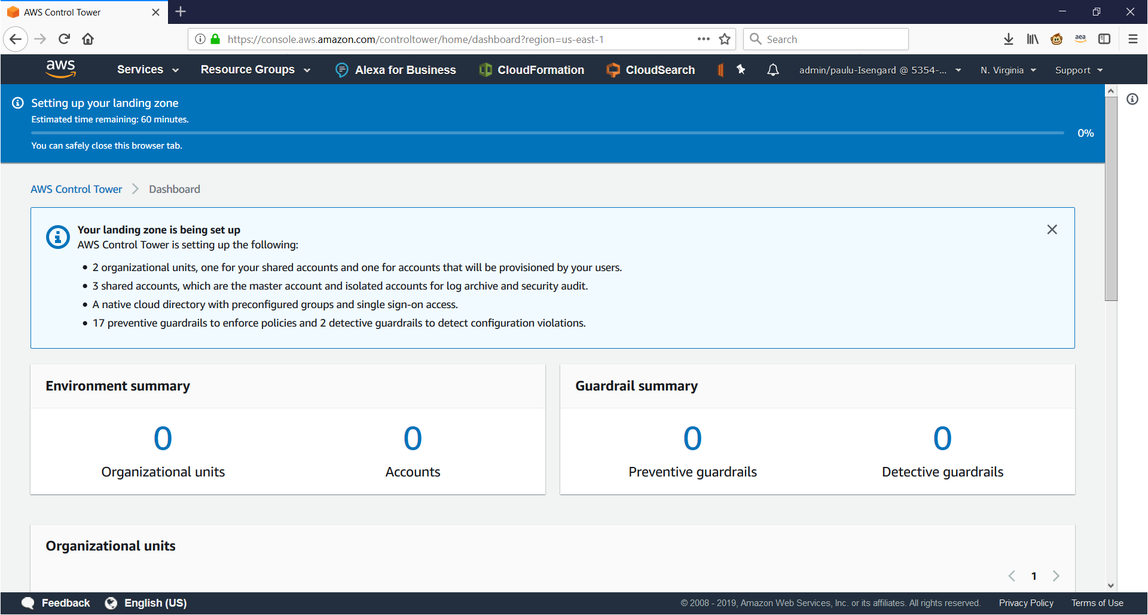Click the scrollbar up arrow
Image resolution: width=1148 pixels, height=615 pixels.
click(1111, 91)
